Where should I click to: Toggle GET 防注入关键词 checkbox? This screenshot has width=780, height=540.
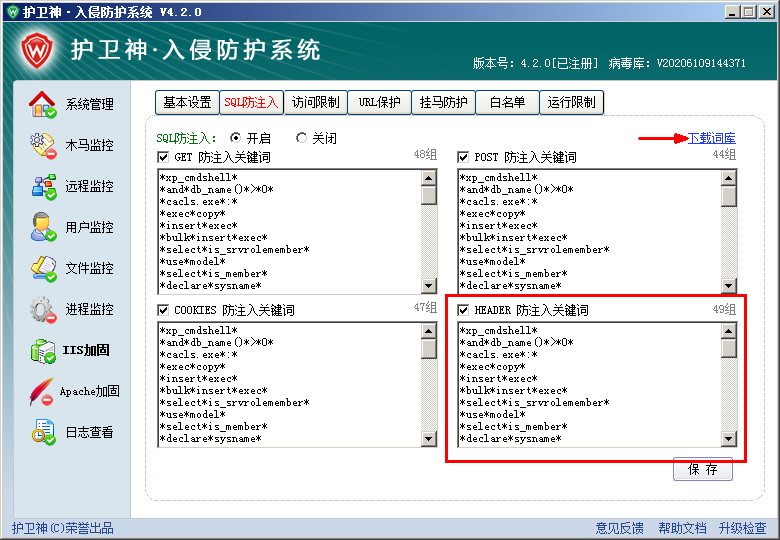164,157
